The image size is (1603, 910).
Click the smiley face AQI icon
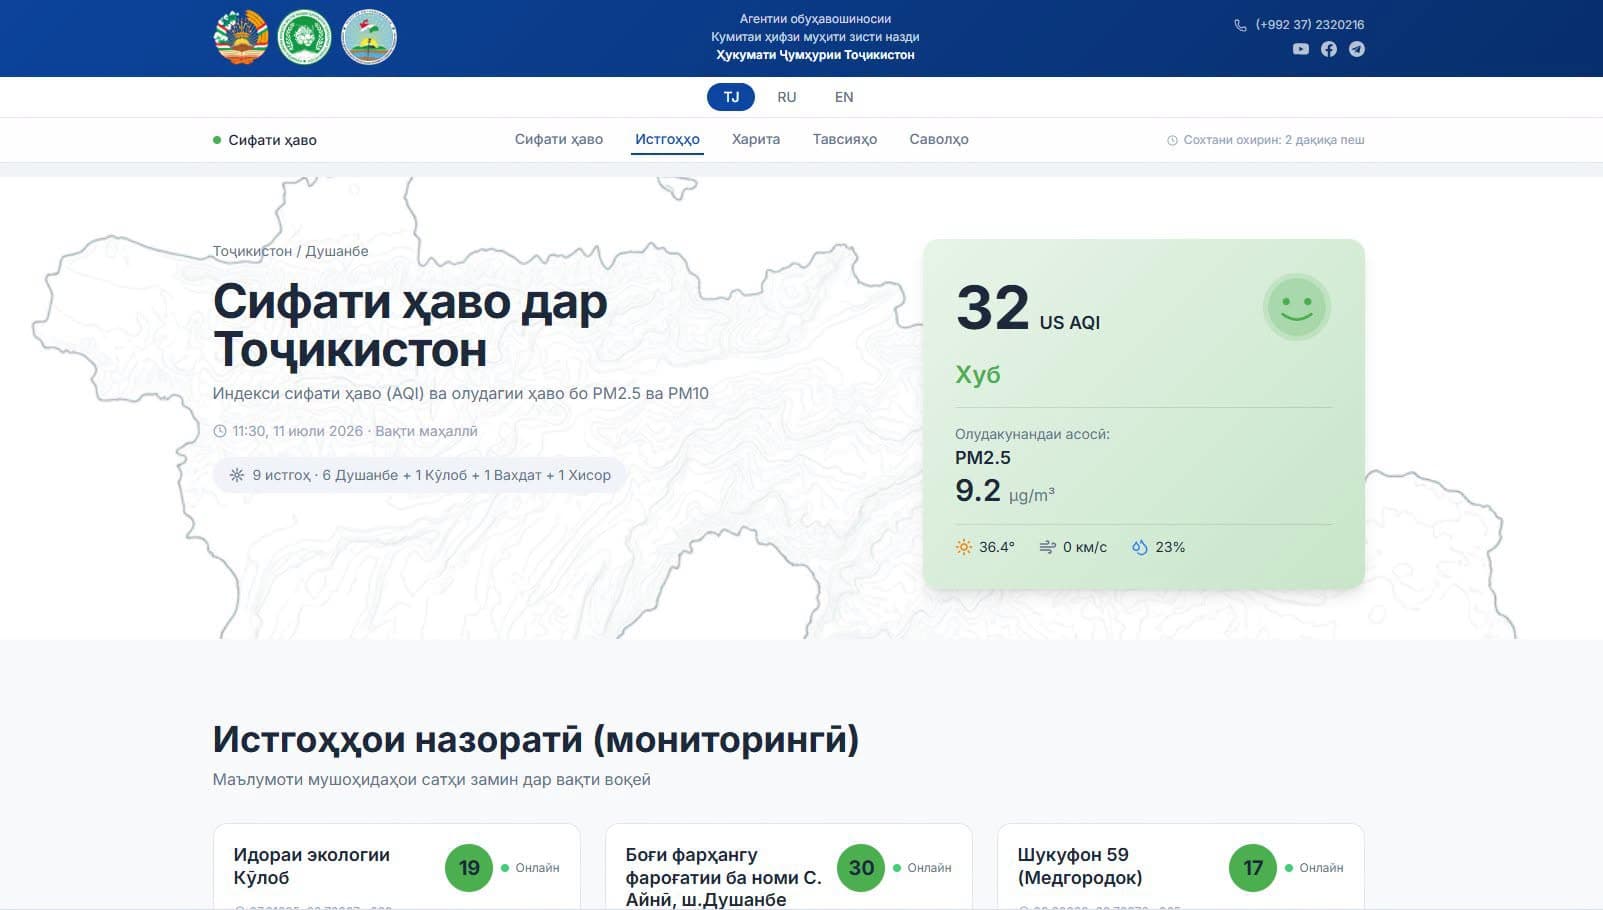[1297, 307]
